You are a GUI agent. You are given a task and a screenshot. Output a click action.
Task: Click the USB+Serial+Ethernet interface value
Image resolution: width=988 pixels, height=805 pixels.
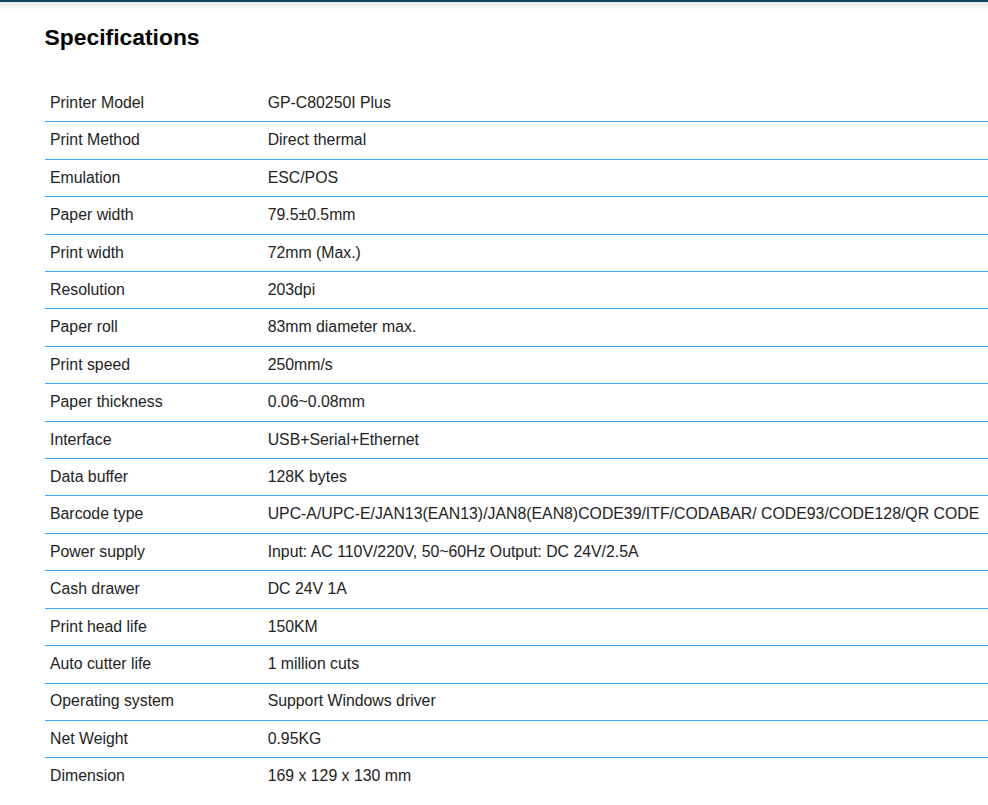[343, 440]
